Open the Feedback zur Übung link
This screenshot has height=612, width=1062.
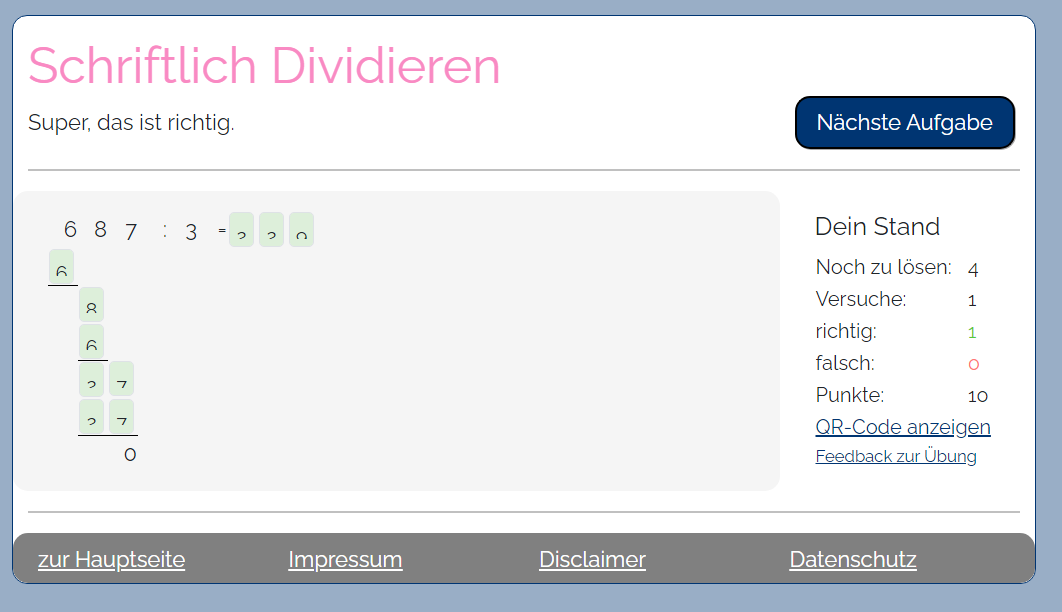[895, 457]
